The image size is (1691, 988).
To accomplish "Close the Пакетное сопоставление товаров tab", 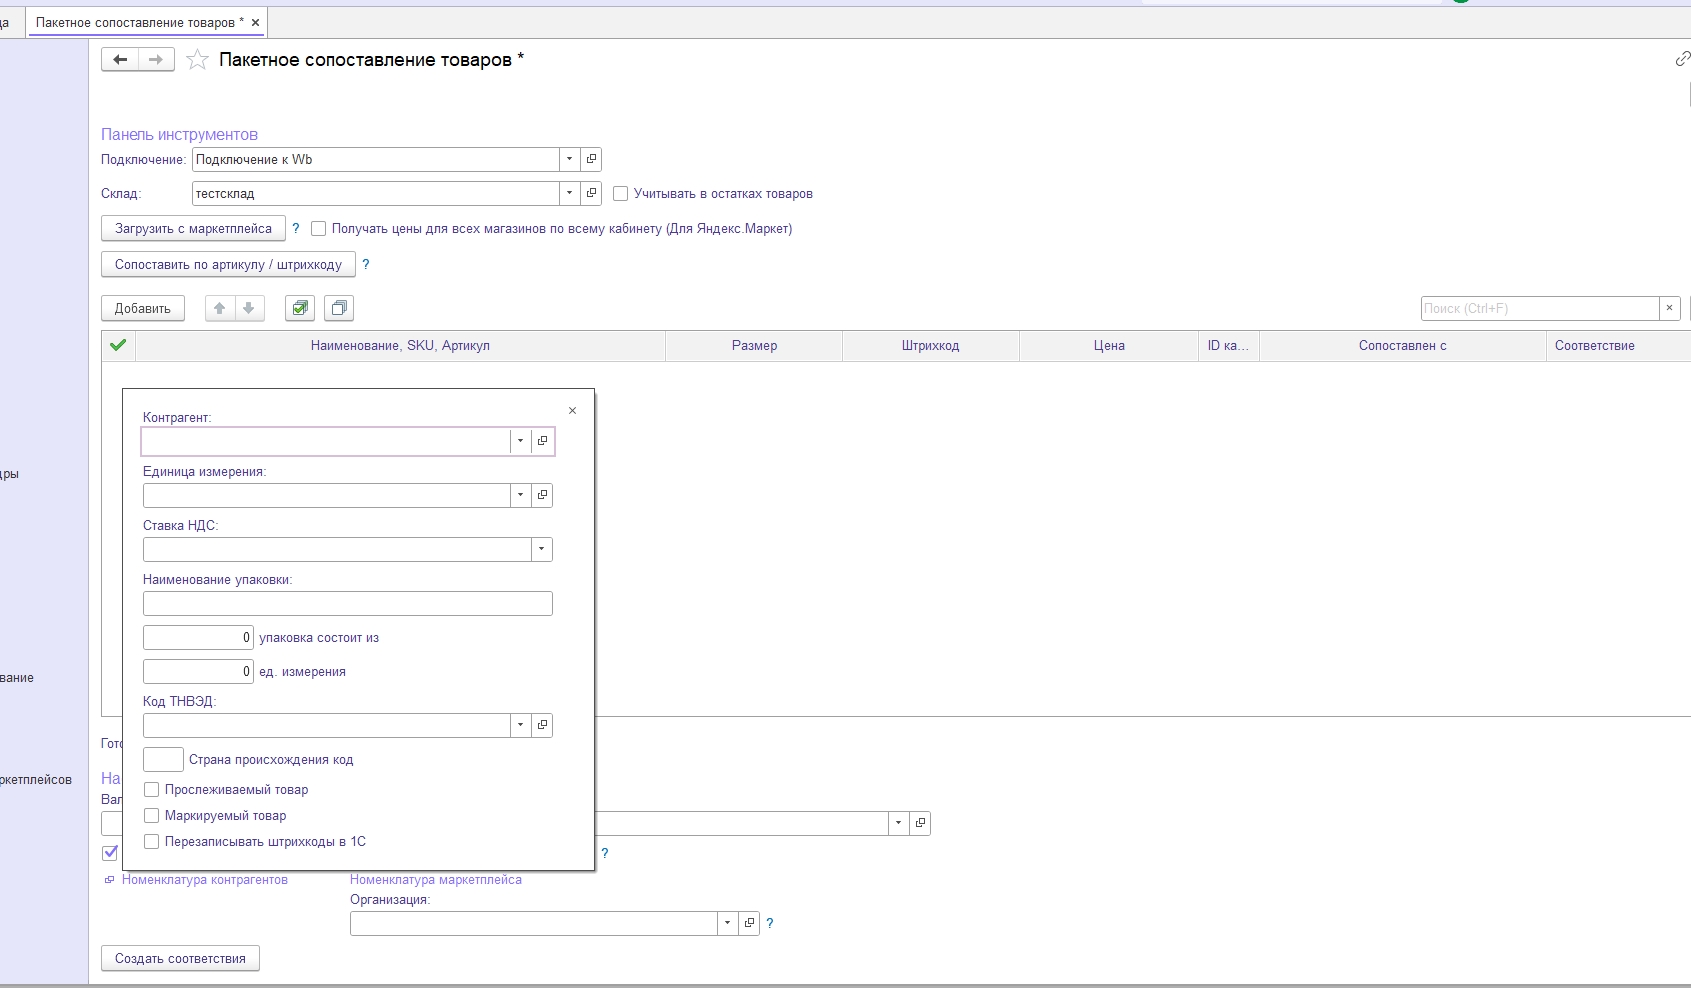I will pyautogui.click(x=256, y=22).
